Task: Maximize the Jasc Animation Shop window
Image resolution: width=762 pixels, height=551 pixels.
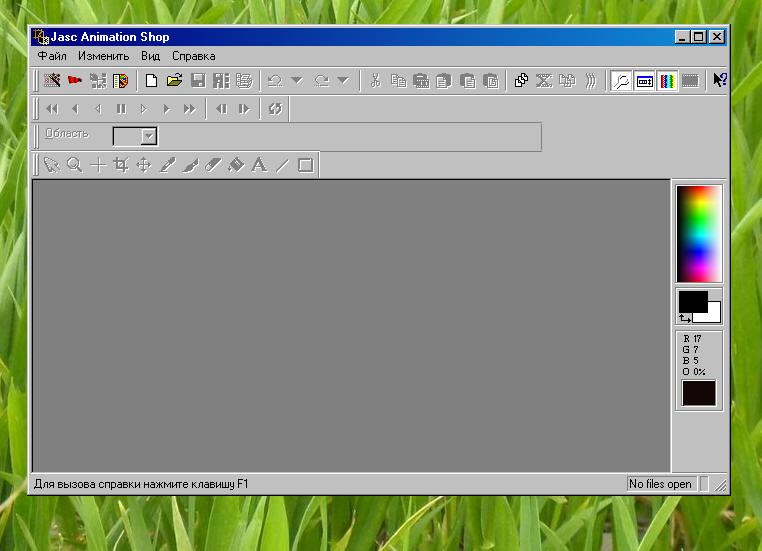Action: pyautogui.click(x=699, y=37)
